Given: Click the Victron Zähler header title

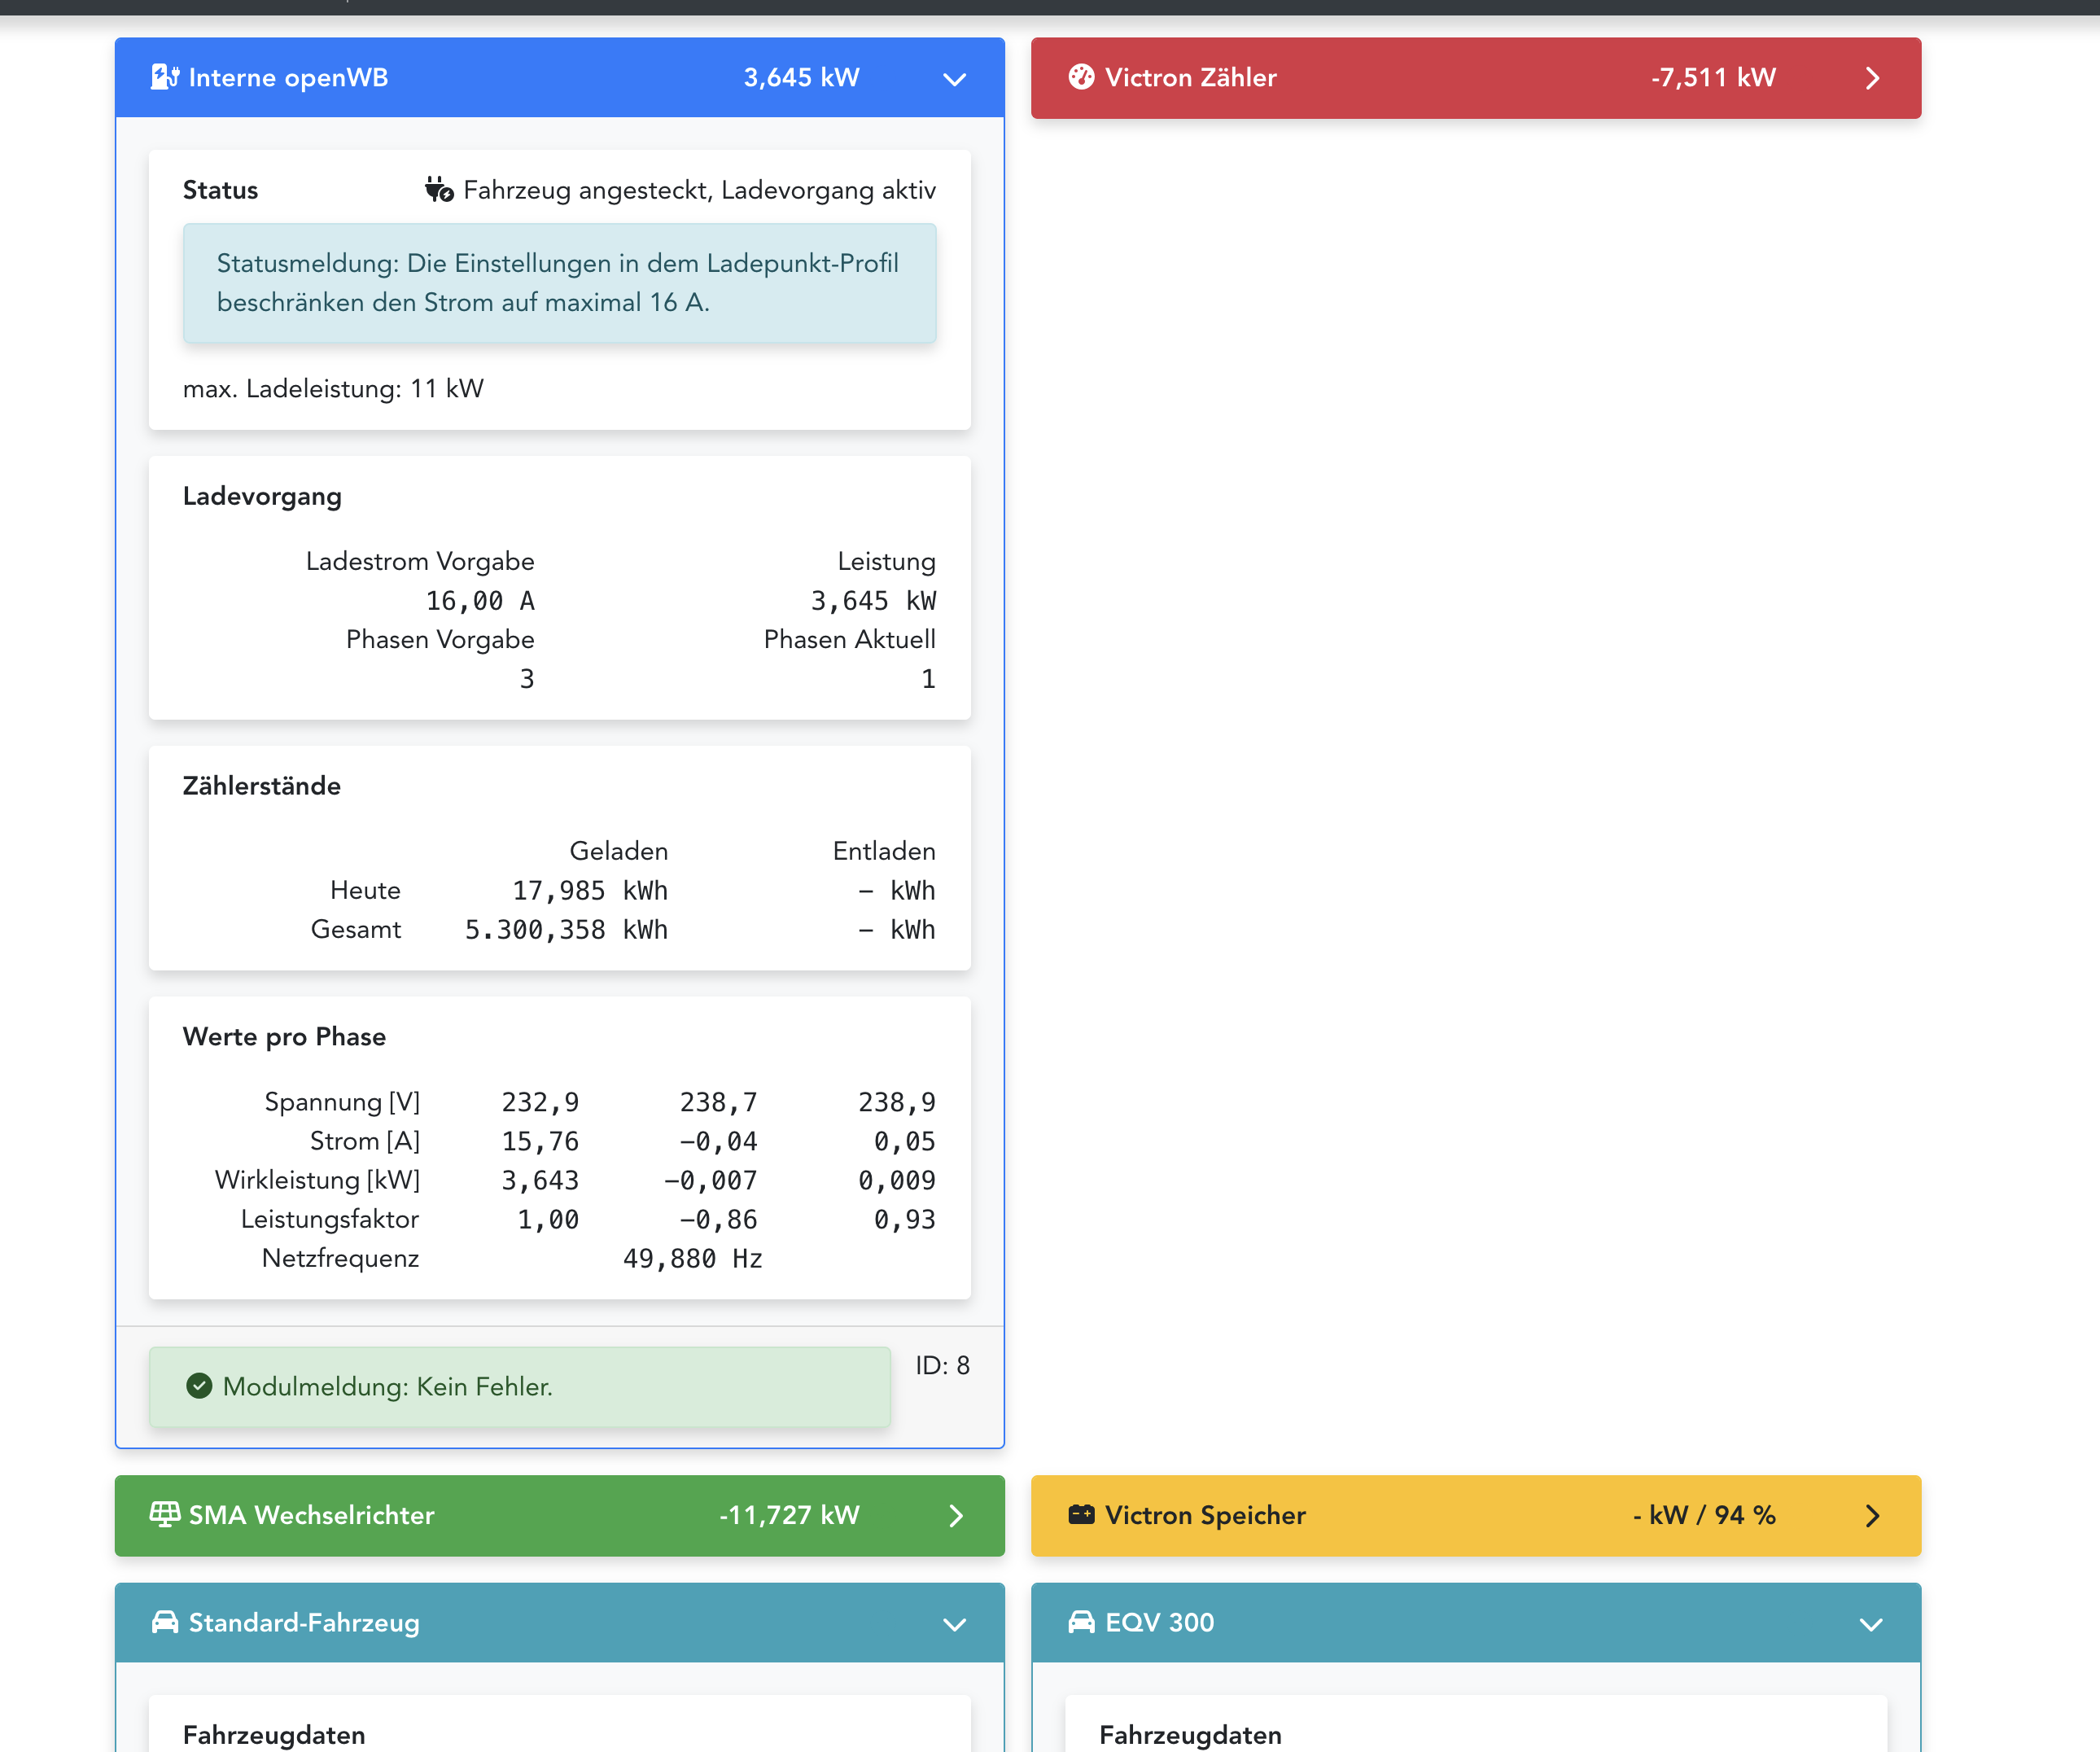Looking at the screenshot, I should [1190, 78].
